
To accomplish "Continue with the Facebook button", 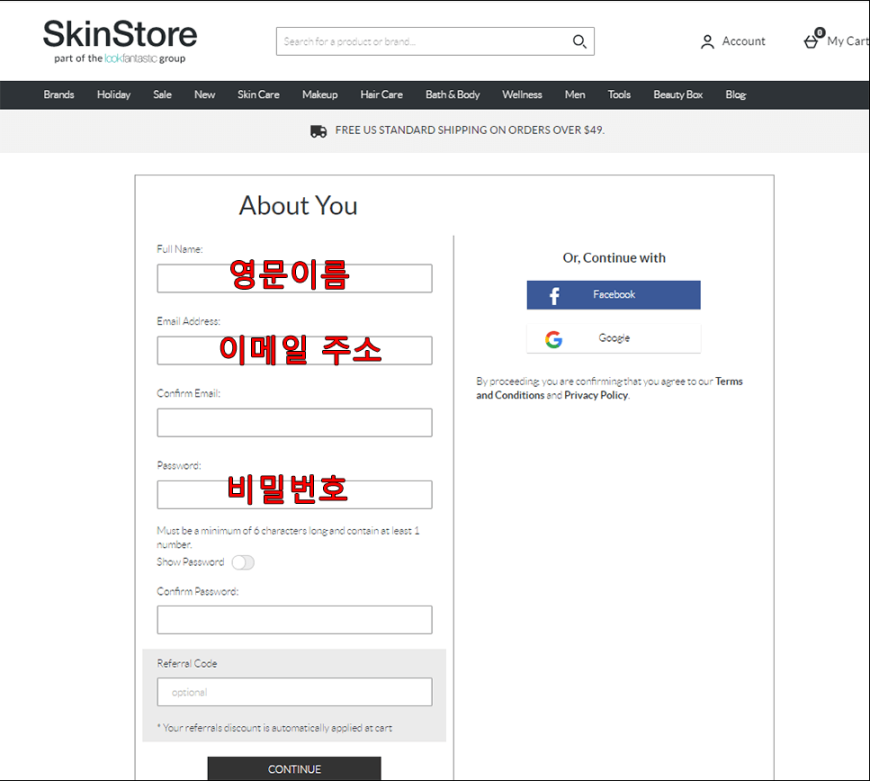I will pos(614,295).
